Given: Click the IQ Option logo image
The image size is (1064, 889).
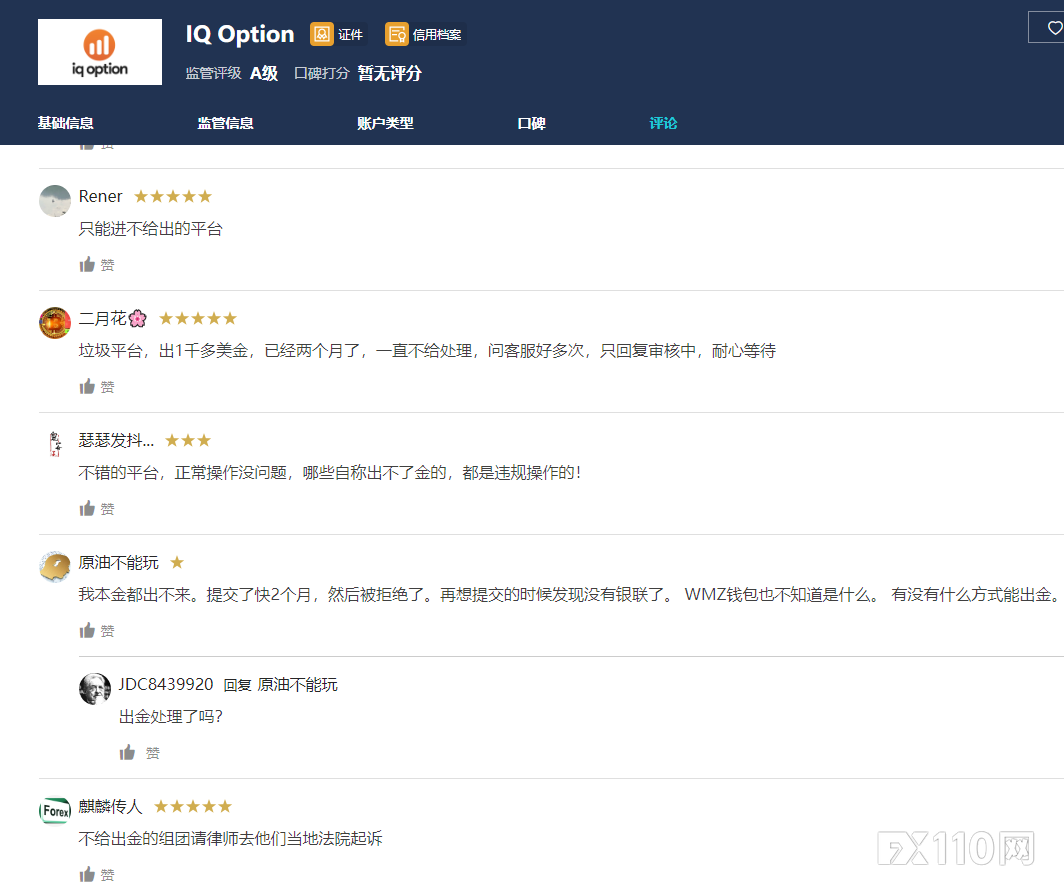Looking at the screenshot, I should (x=100, y=52).
